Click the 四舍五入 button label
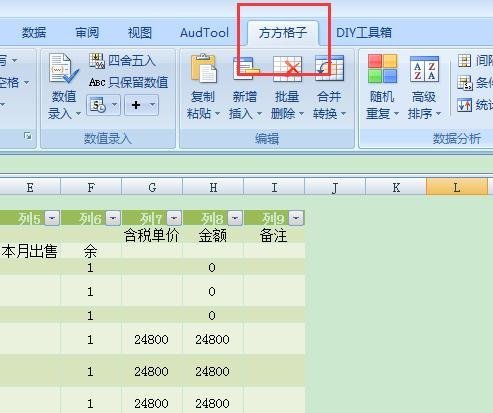The height and width of the screenshot is (413, 493). pos(132,61)
